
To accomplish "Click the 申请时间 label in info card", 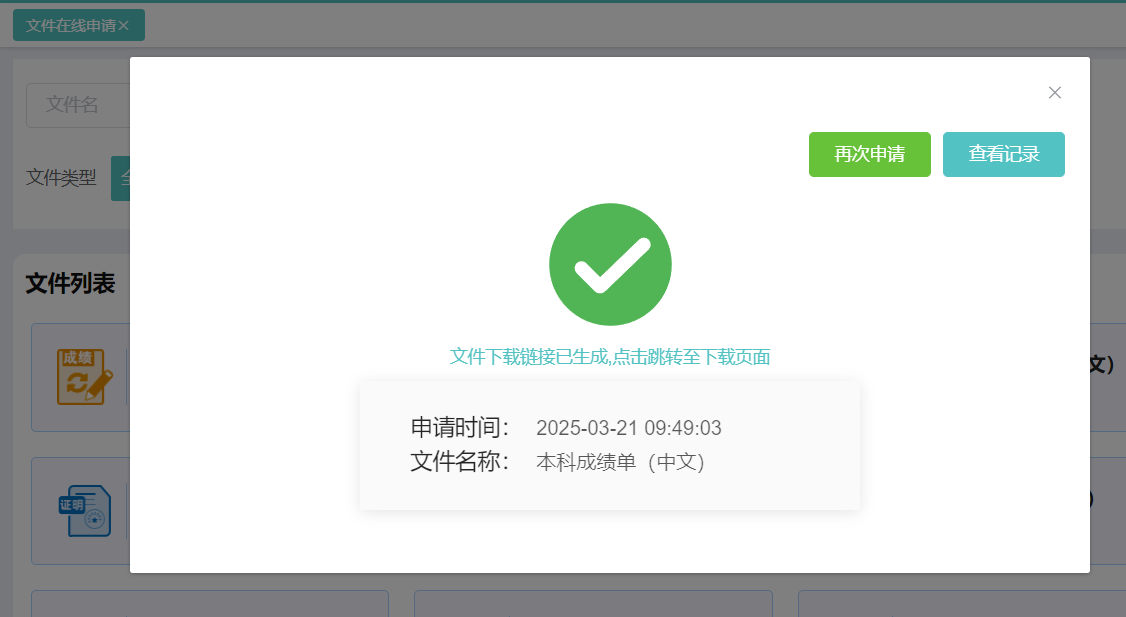I will coord(460,427).
